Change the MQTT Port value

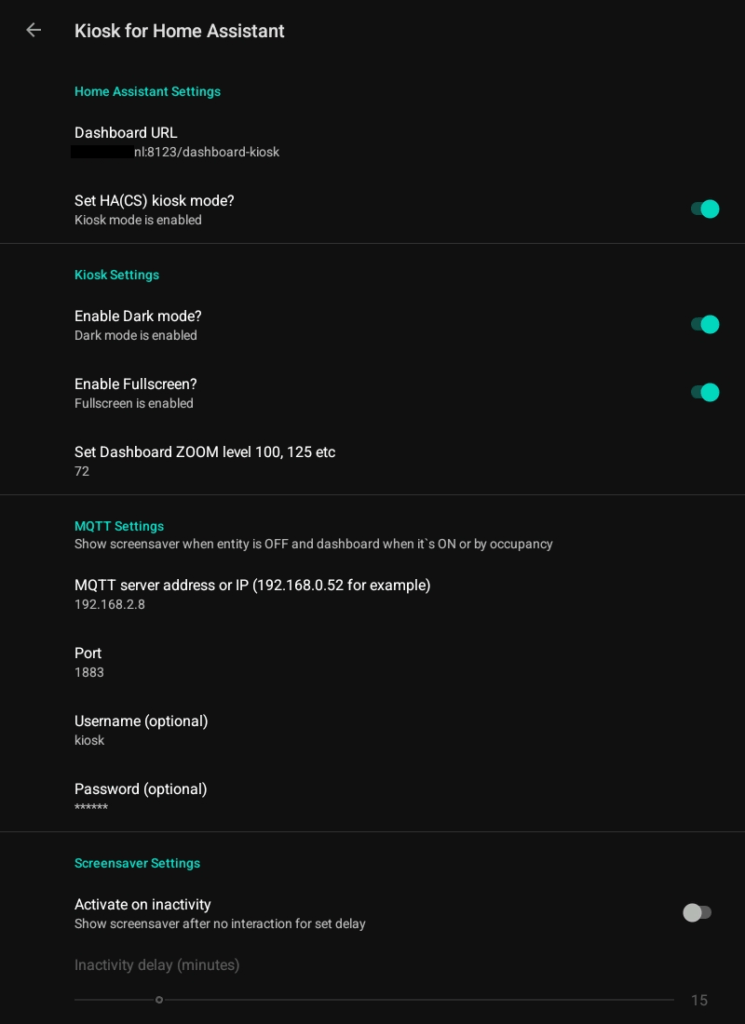pyautogui.click(x=89, y=662)
